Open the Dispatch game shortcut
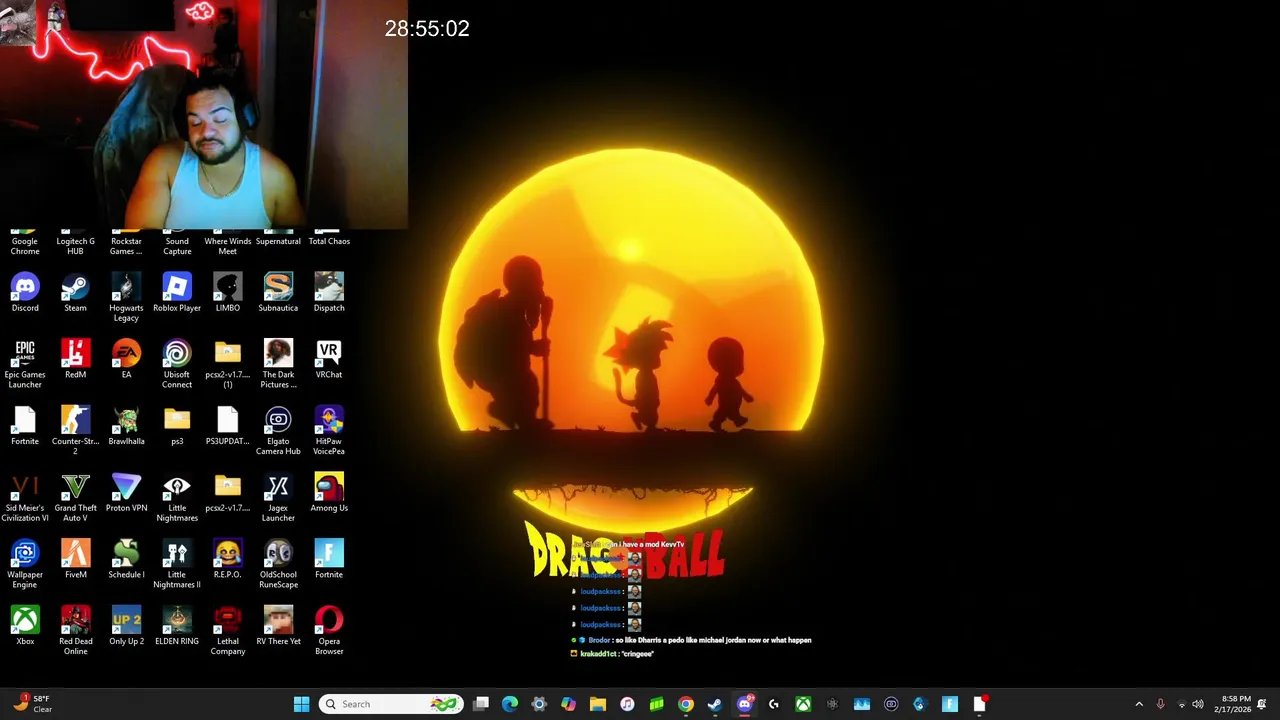The image size is (1280, 720). 329,293
